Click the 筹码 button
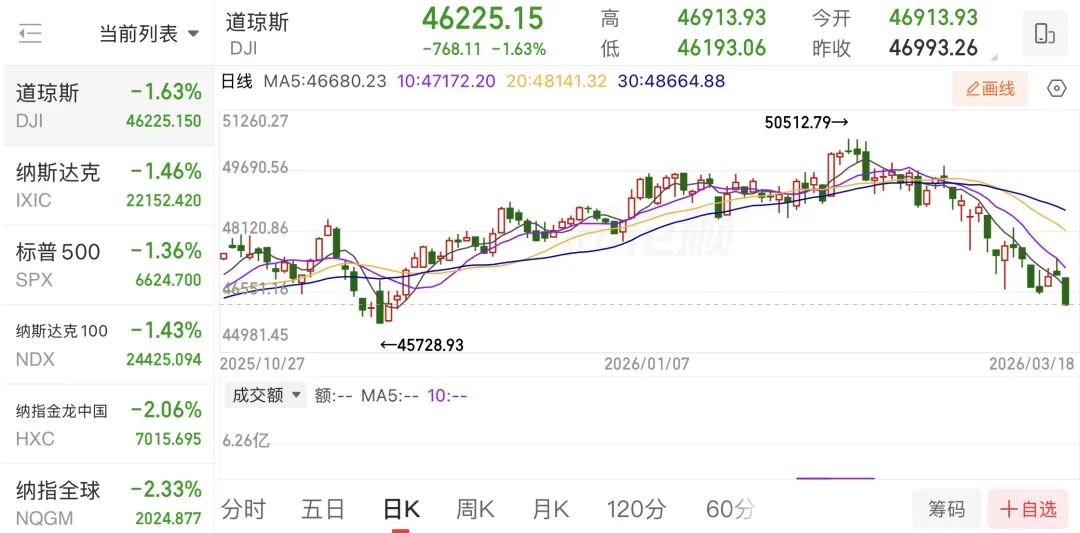The height and width of the screenshot is (533, 1080). [x=946, y=509]
